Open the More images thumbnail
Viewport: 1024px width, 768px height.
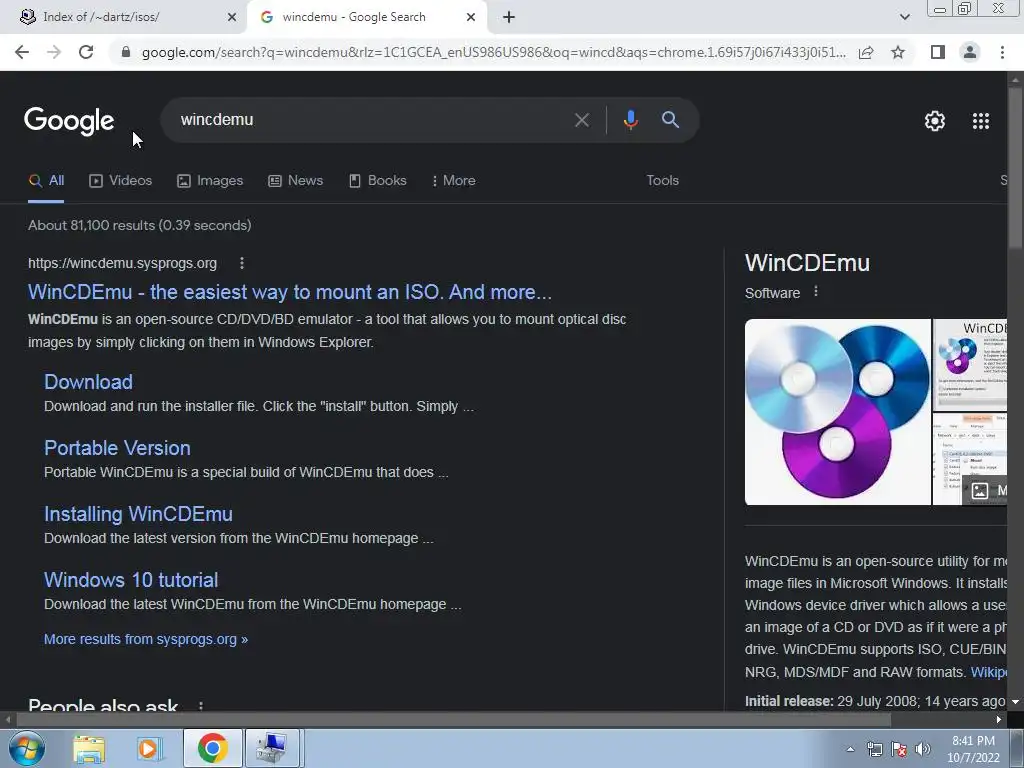(x=970, y=459)
